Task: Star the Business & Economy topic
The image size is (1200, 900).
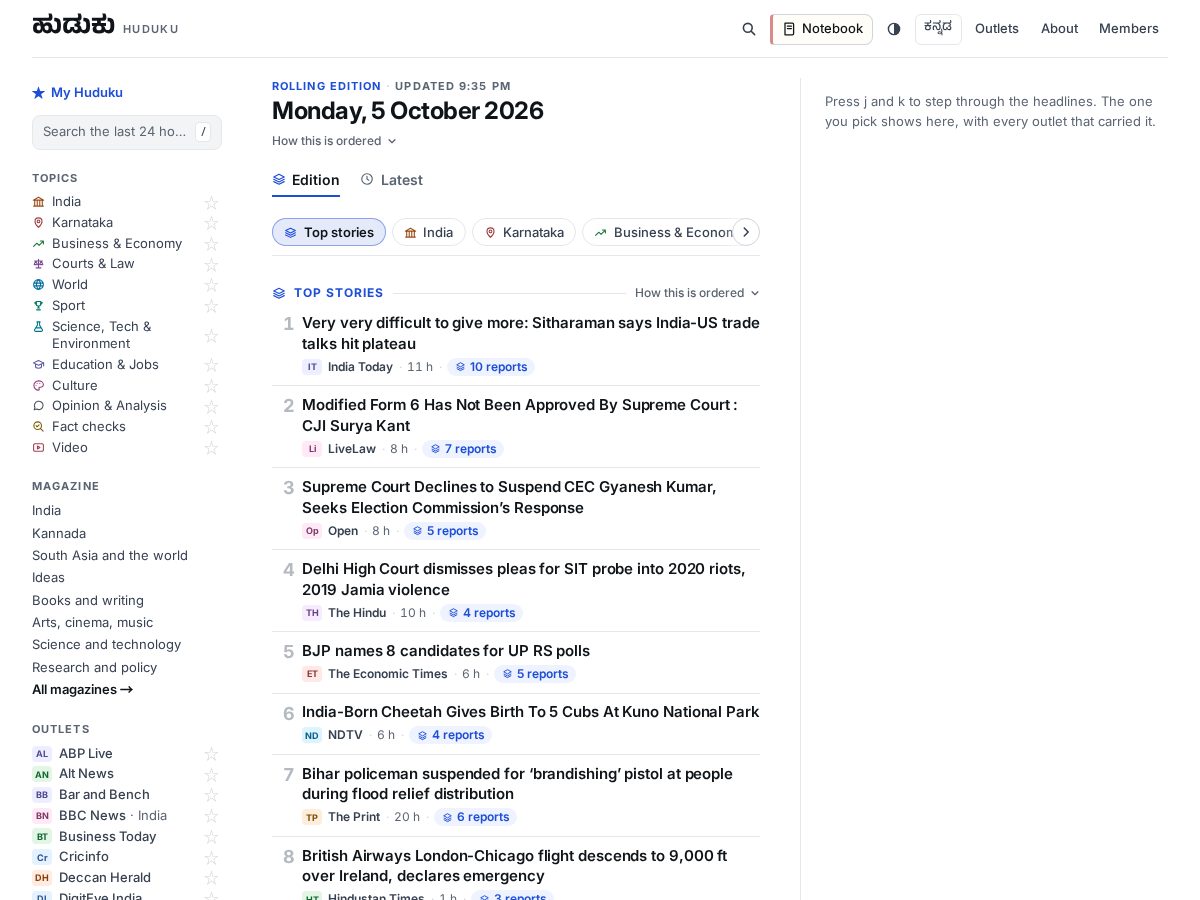Action: pos(211,244)
